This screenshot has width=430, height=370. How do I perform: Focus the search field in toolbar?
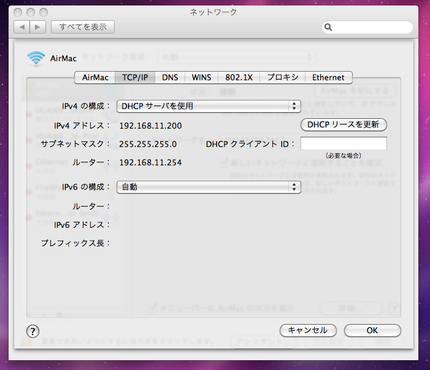tap(367, 27)
